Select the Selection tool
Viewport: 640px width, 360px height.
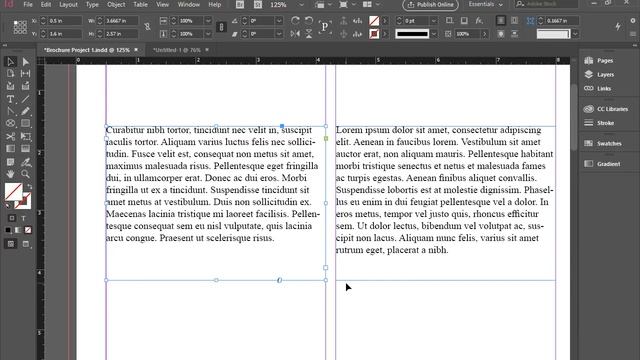click(10, 62)
